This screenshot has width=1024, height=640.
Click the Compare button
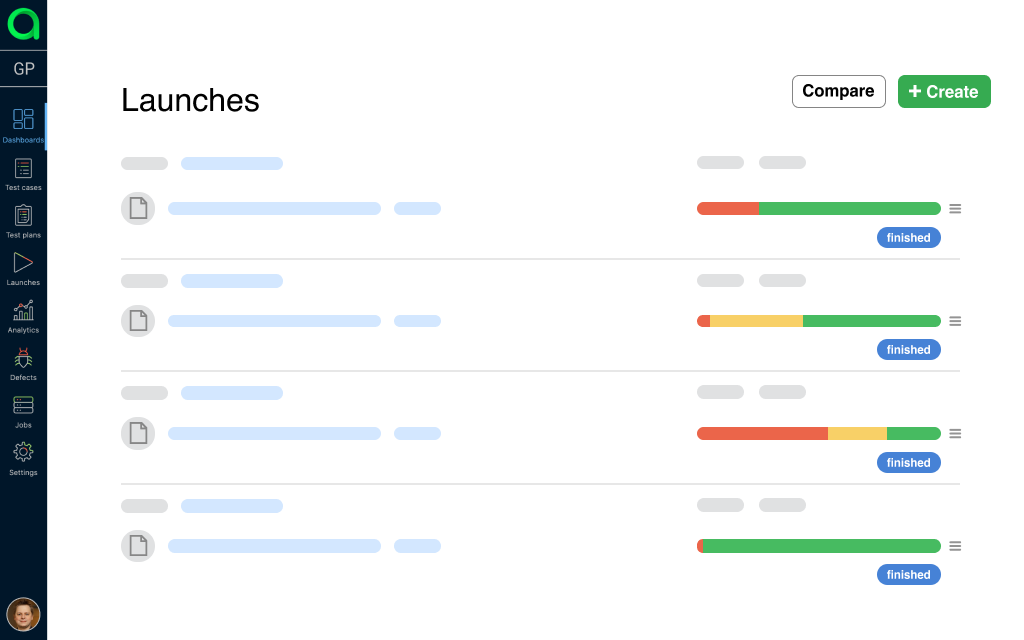point(838,91)
